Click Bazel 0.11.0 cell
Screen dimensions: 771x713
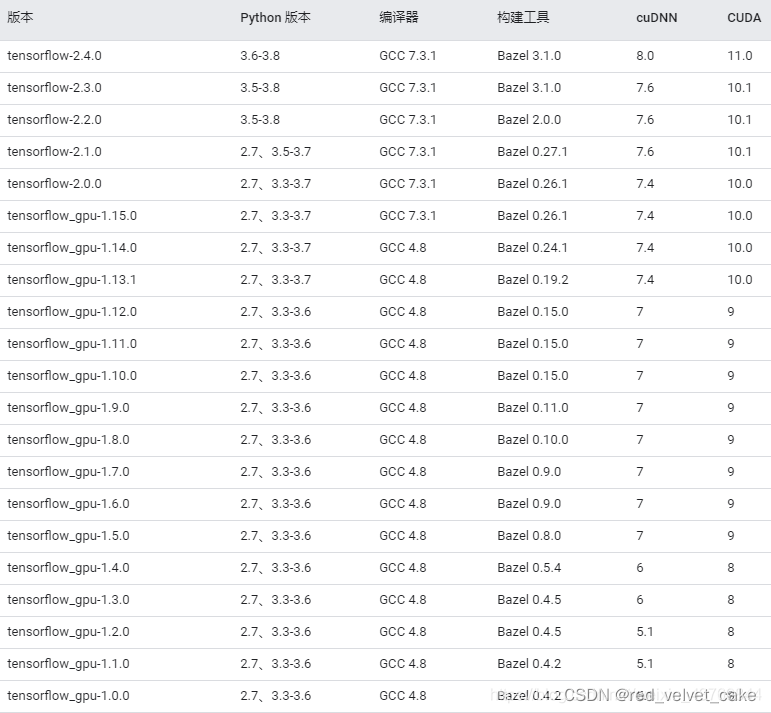click(533, 407)
